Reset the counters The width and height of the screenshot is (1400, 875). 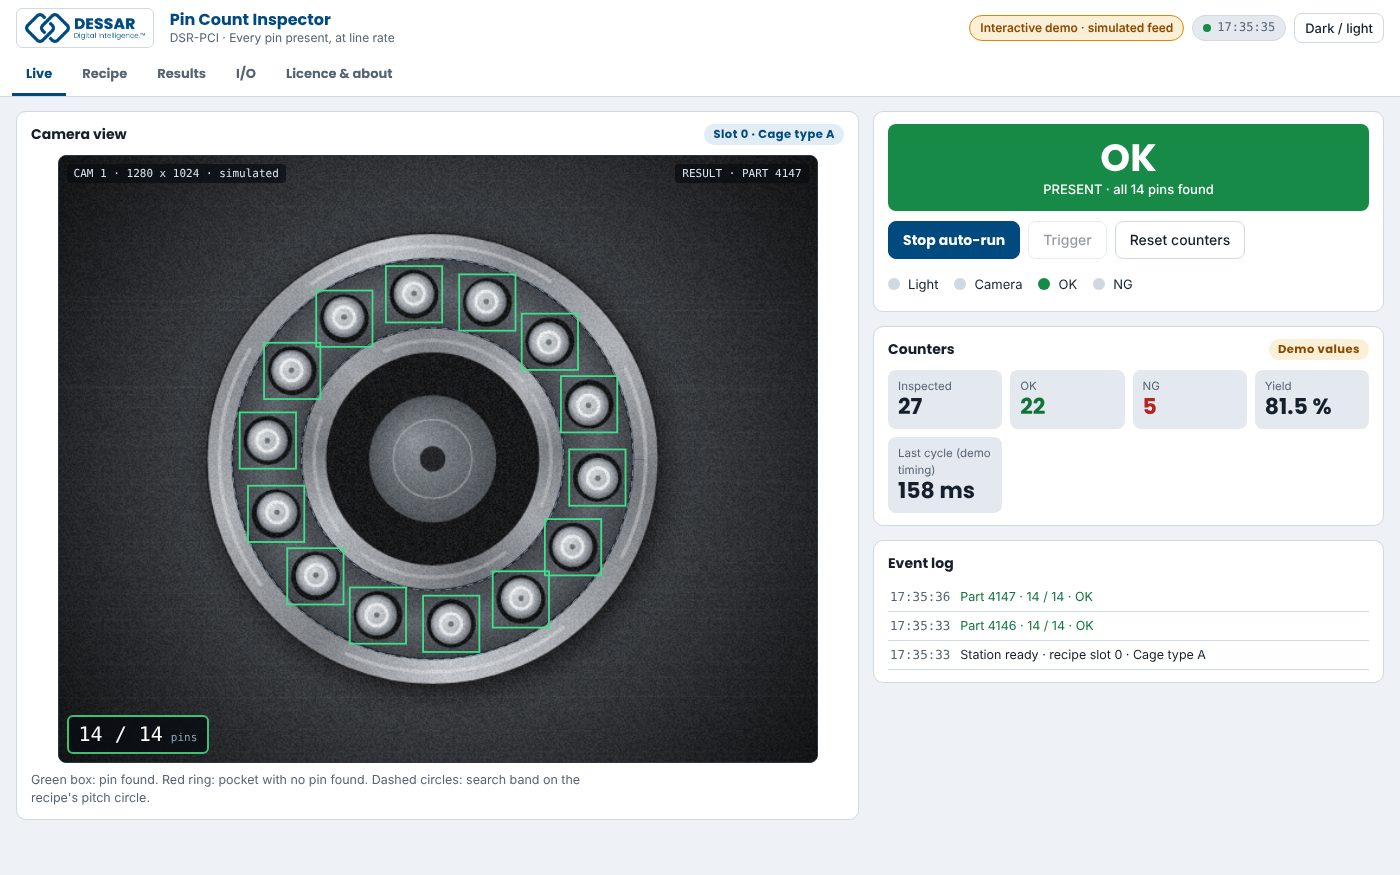1180,240
